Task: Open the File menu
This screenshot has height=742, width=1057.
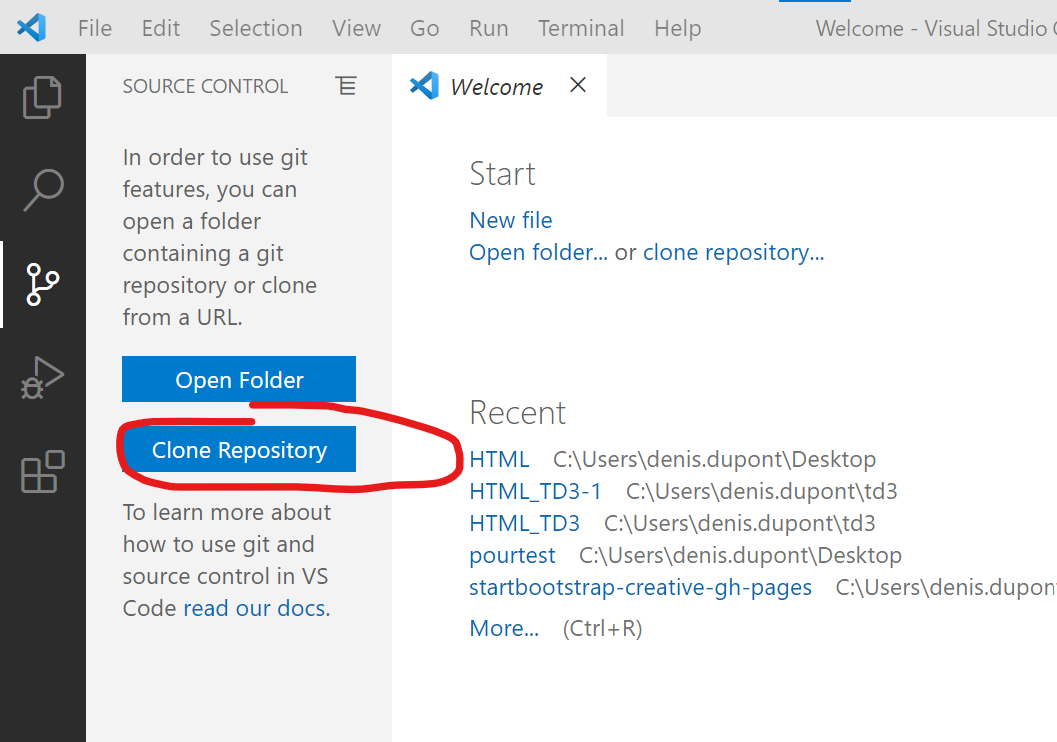Action: click(94, 28)
